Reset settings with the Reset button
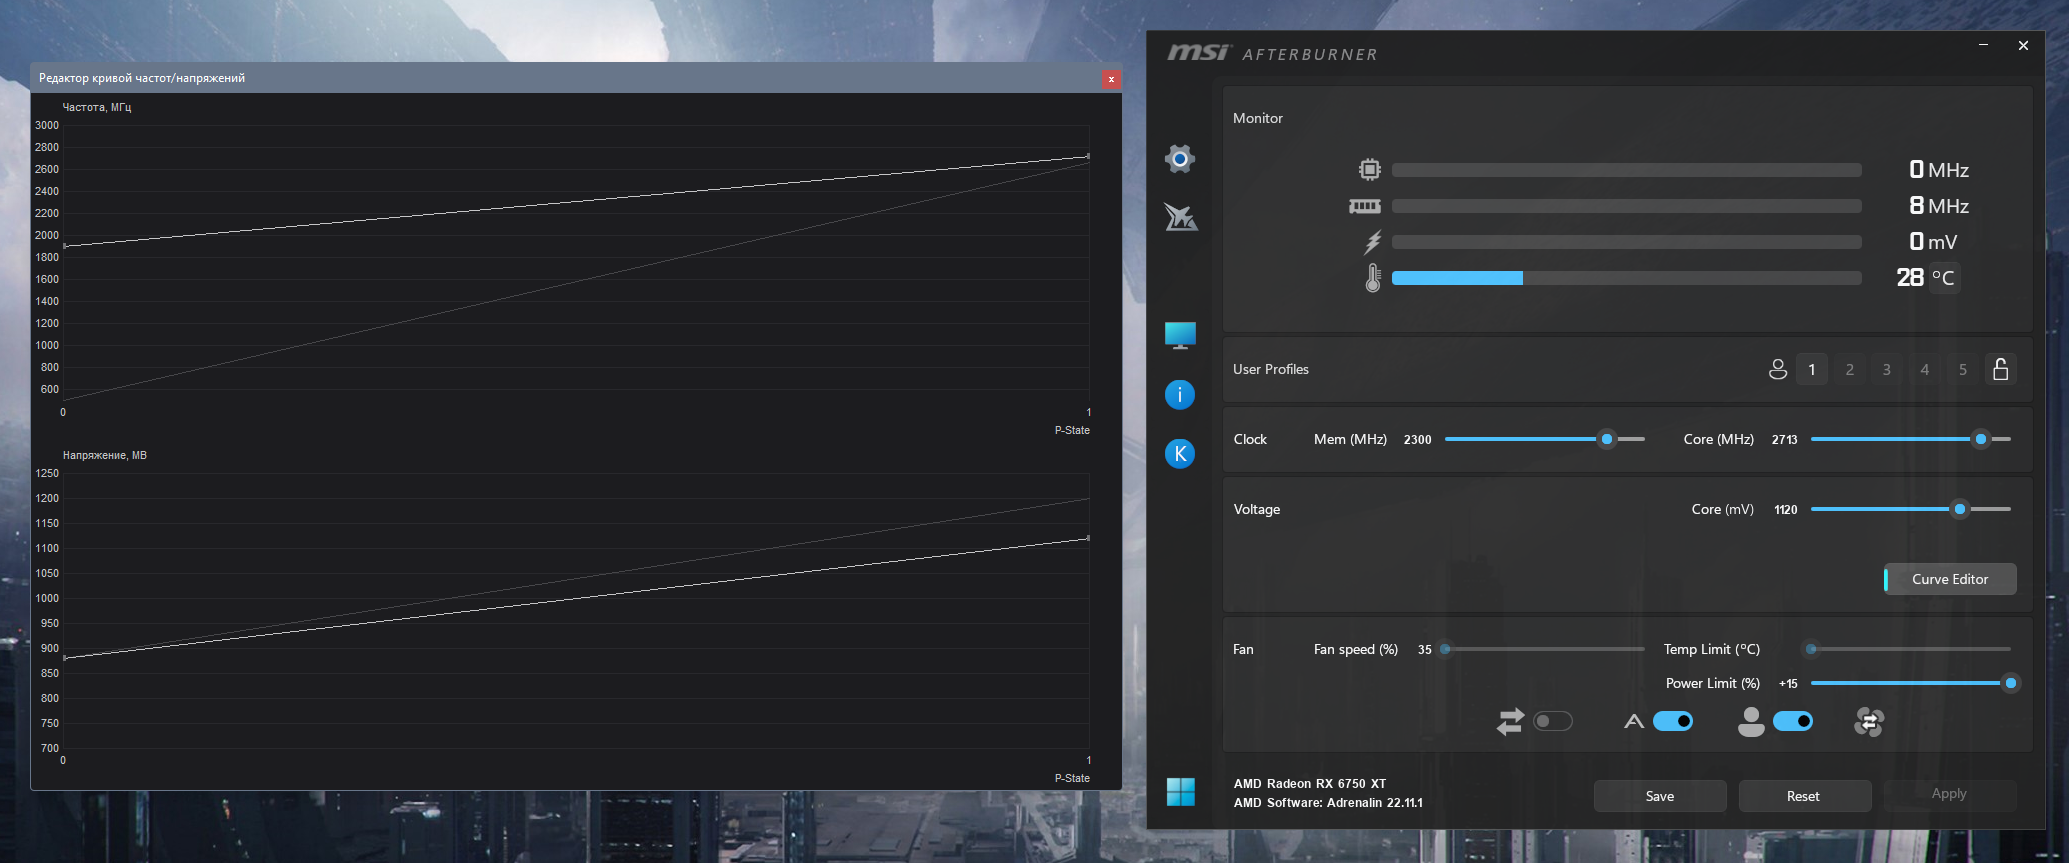Viewport: 2069px width, 863px height. (1803, 796)
